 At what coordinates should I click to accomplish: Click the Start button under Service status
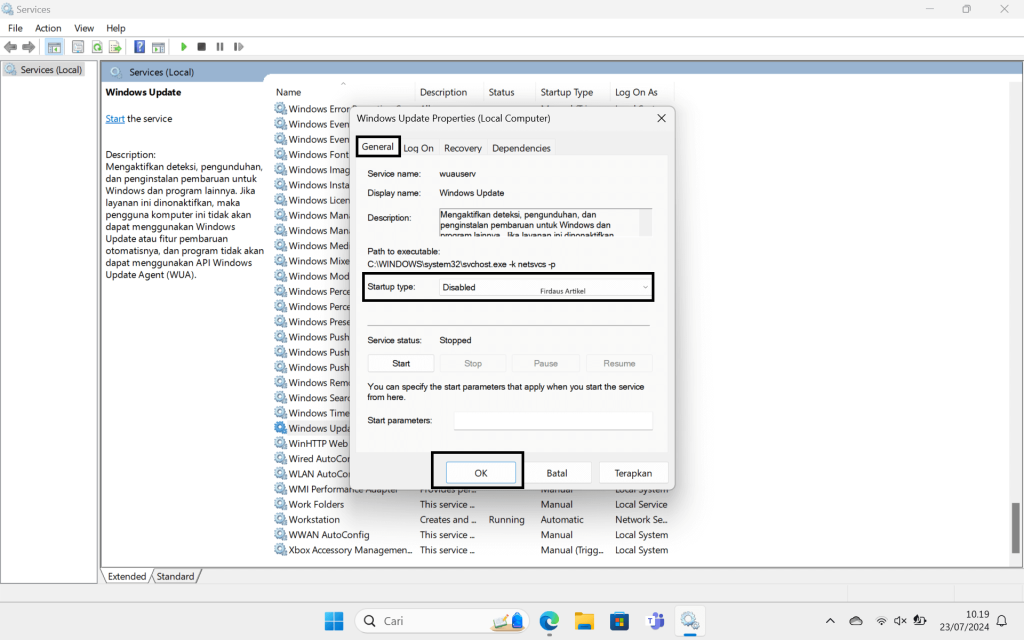pos(401,363)
